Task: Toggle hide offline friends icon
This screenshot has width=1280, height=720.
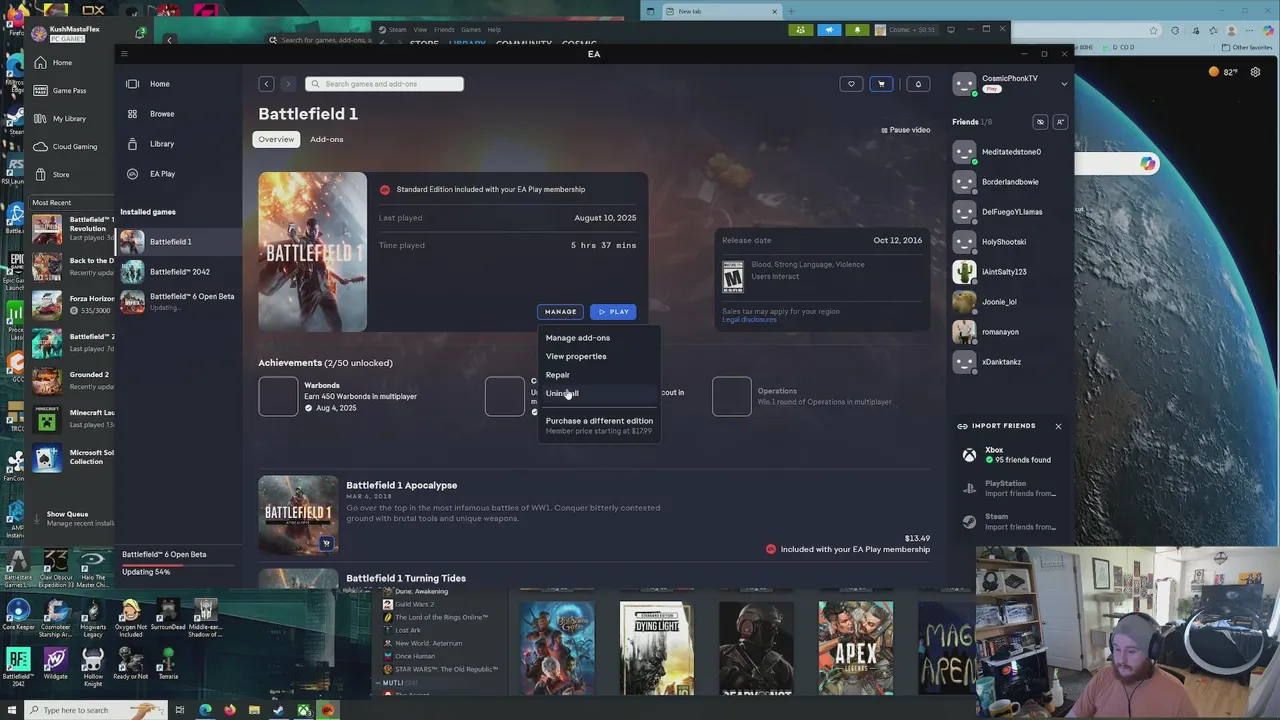Action: point(1040,122)
